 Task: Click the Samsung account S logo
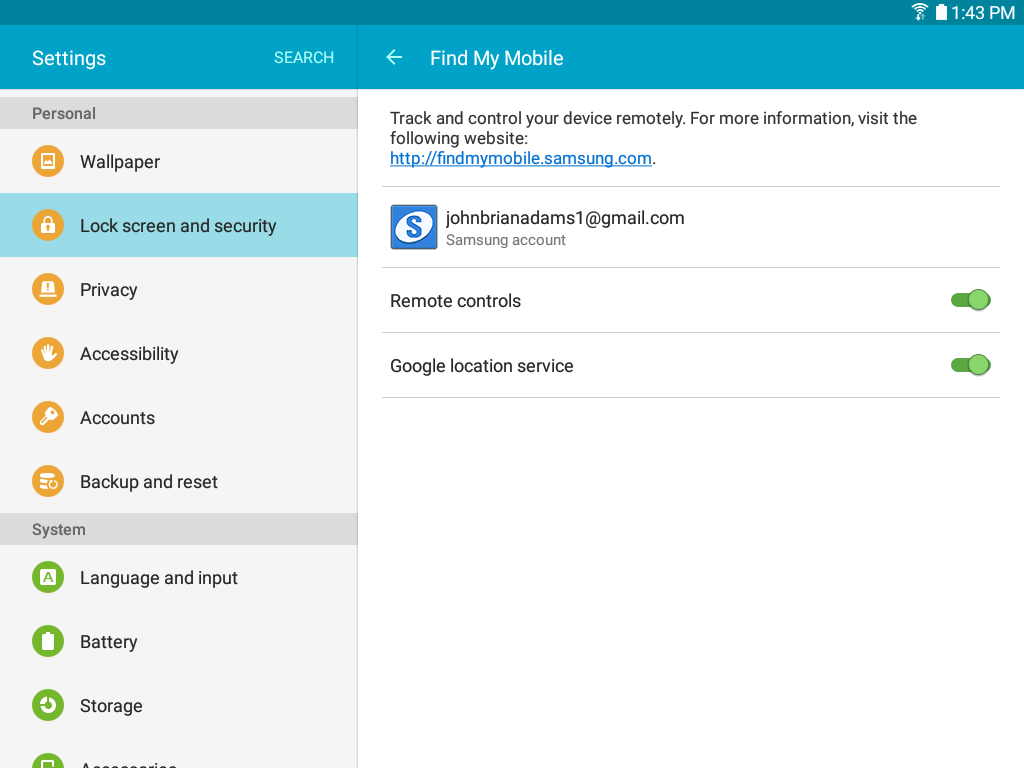414,227
